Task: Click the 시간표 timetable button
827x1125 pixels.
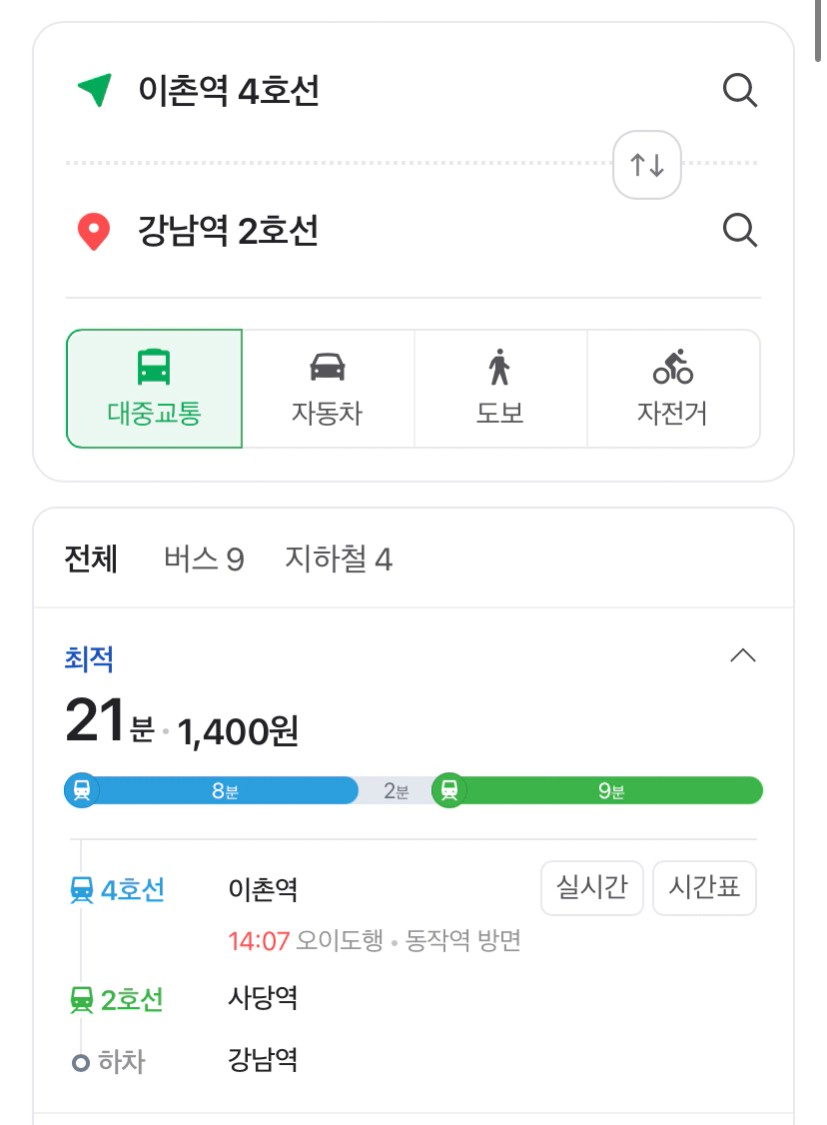Action: 704,888
